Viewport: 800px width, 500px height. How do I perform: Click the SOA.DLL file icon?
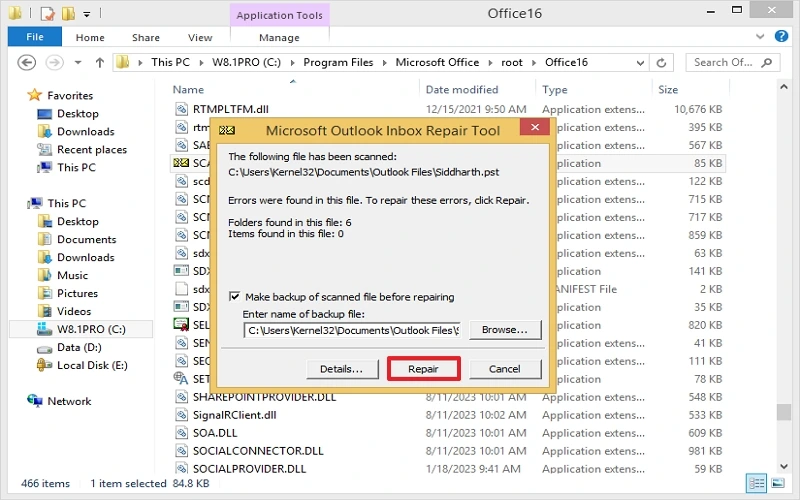click(x=181, y=433)
